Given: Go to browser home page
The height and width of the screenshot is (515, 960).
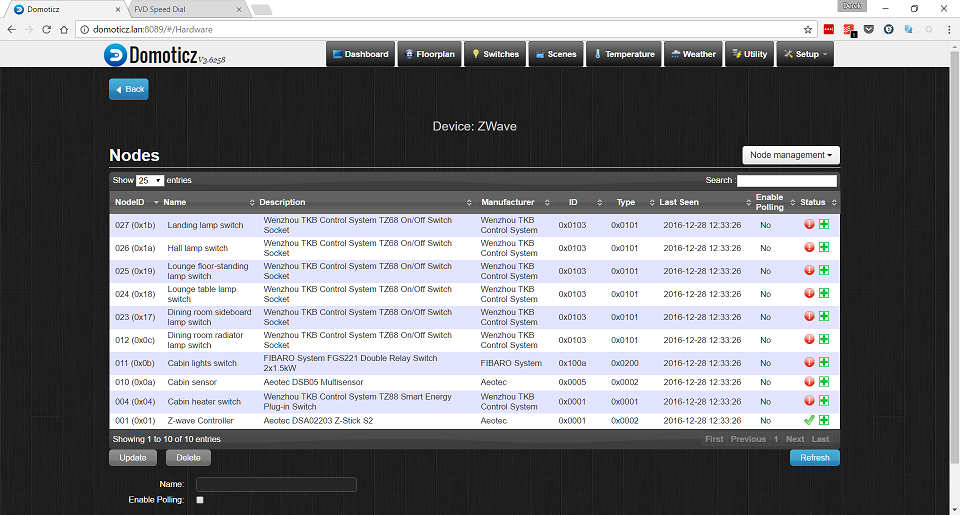Looking at the screenshot, I should tap(64, 29).
